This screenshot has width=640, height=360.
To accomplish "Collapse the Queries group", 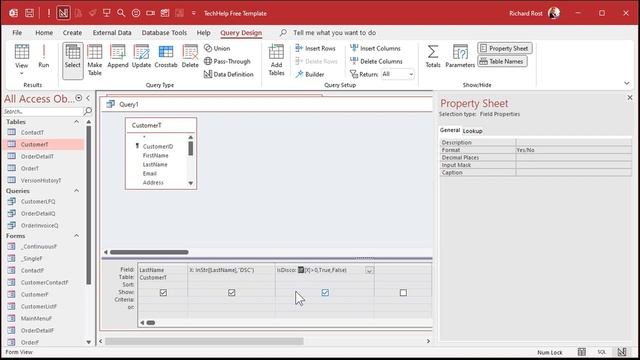I will pos(76,191).
